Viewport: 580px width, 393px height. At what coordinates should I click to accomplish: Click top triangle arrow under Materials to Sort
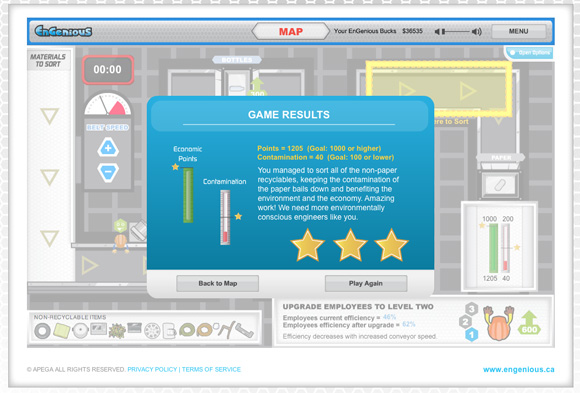[x=50, y=116]
